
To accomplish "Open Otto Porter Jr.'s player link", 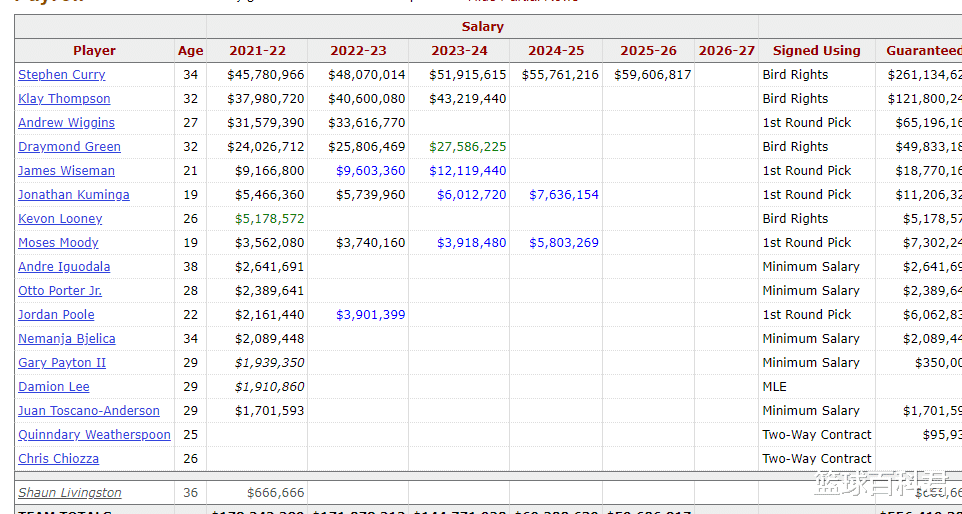I will (x=60, y=291).
